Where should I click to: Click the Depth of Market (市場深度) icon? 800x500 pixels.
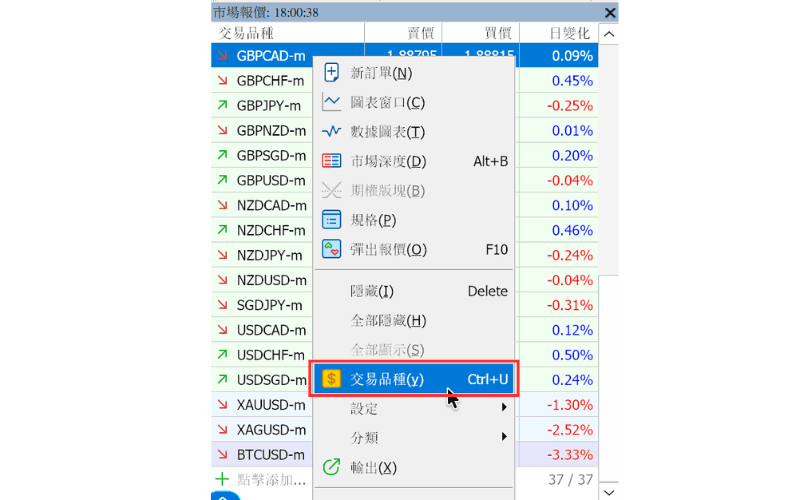331,161
